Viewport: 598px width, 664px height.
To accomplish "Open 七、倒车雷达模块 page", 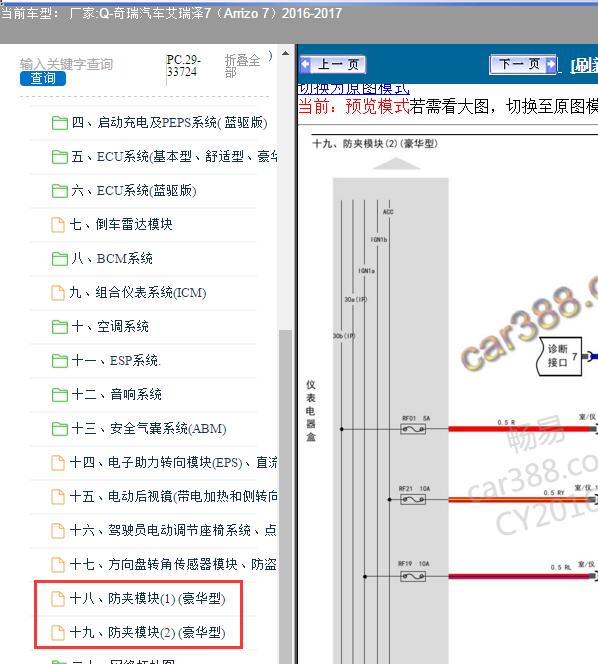I will click(121, 224).
